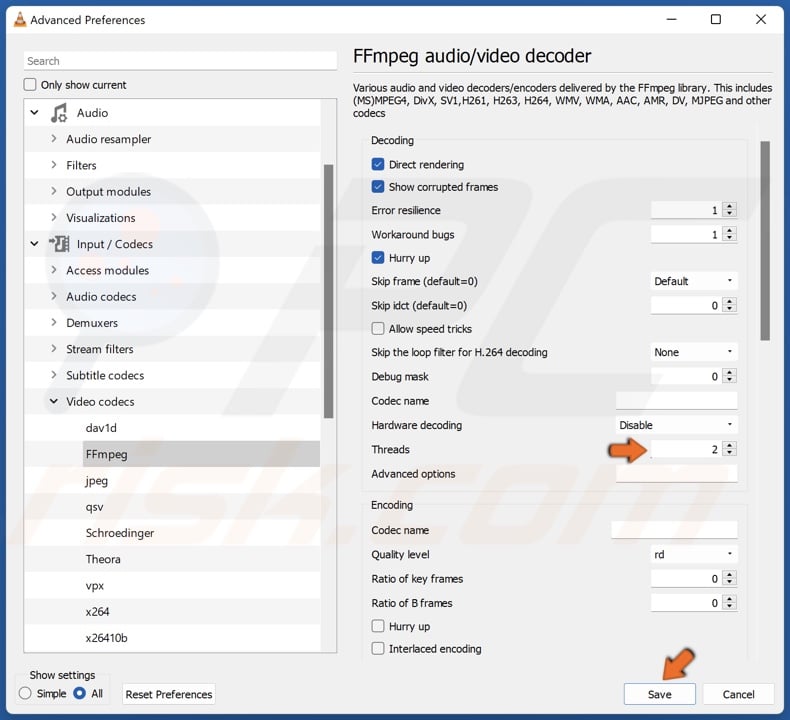
Task: Select vpx codec item
Action: (95, 585)
